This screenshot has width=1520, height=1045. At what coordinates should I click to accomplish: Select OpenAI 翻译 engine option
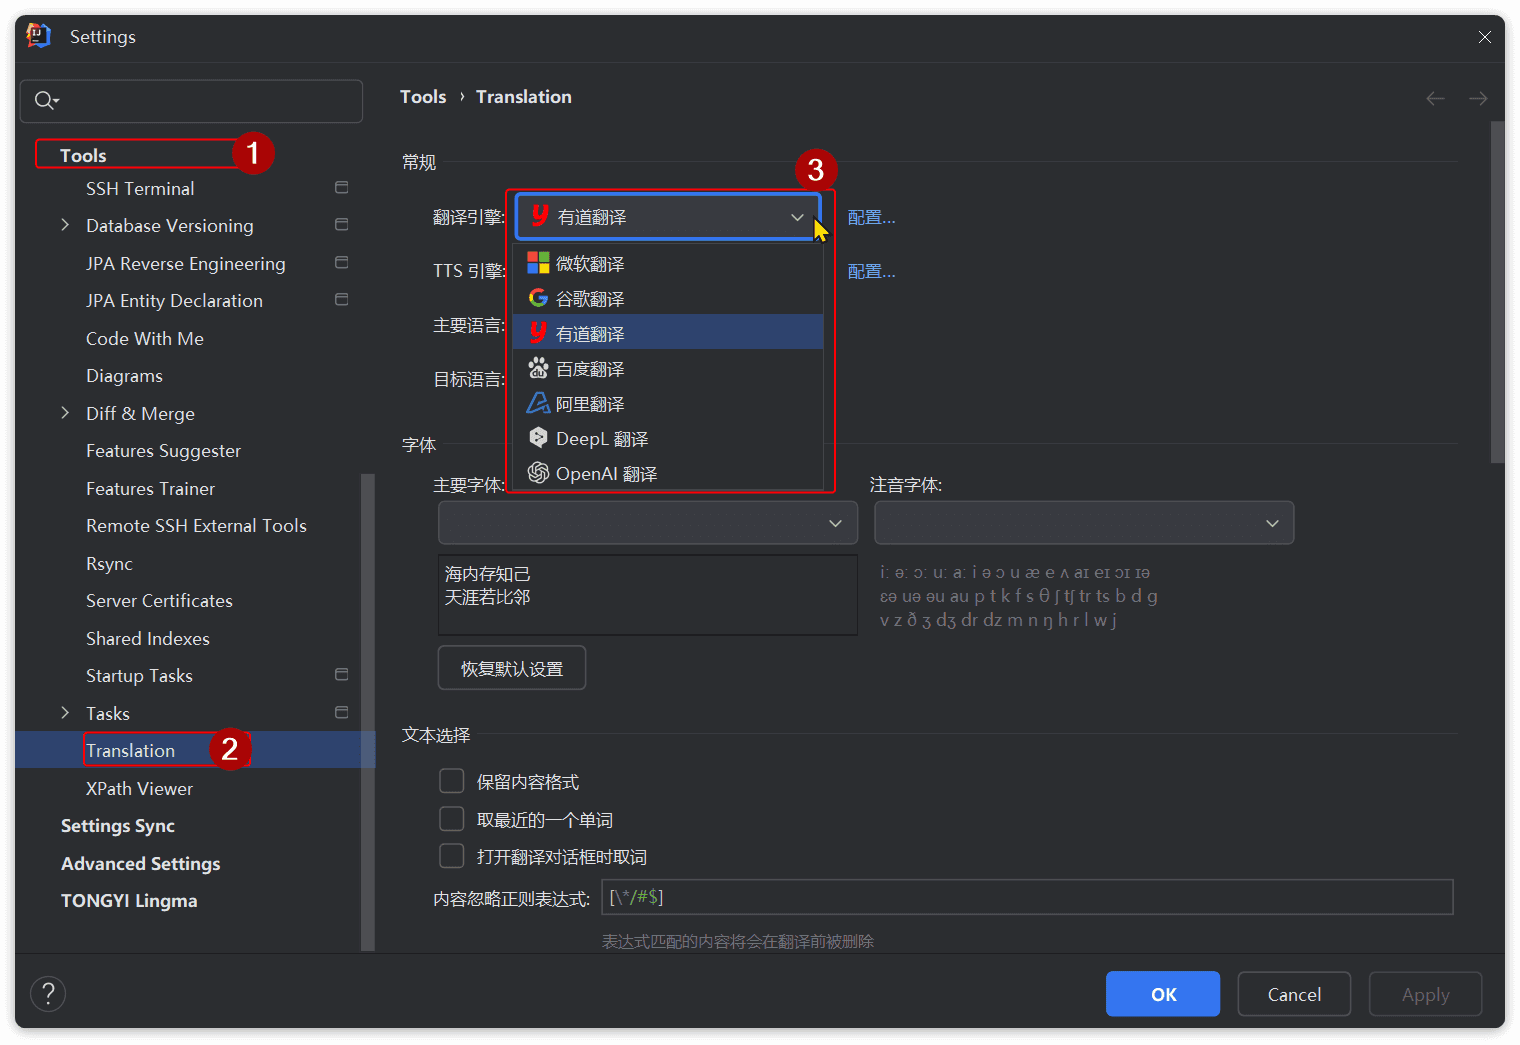pos(668,474)
